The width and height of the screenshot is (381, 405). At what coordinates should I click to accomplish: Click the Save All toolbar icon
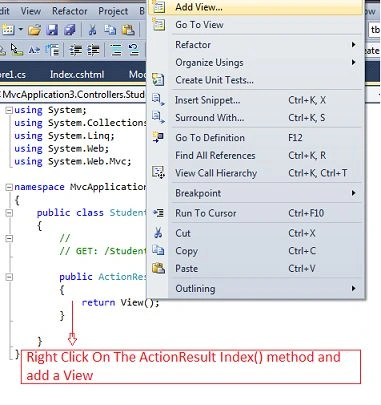[x=70, y=30]
